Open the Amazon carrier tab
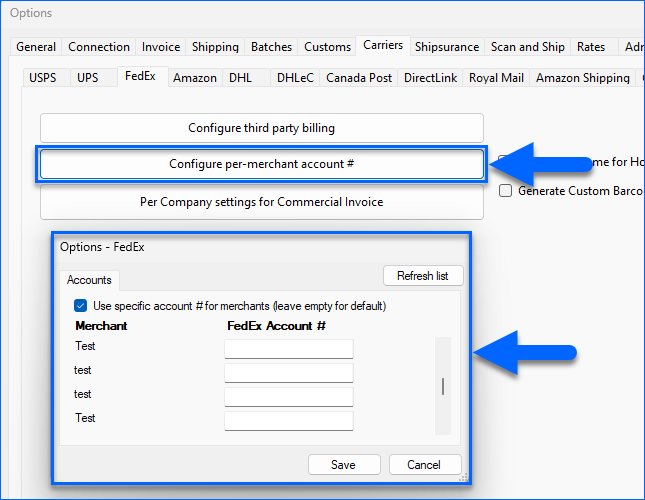Viewport: 645px width, 500px height. [x=195, y=78]
